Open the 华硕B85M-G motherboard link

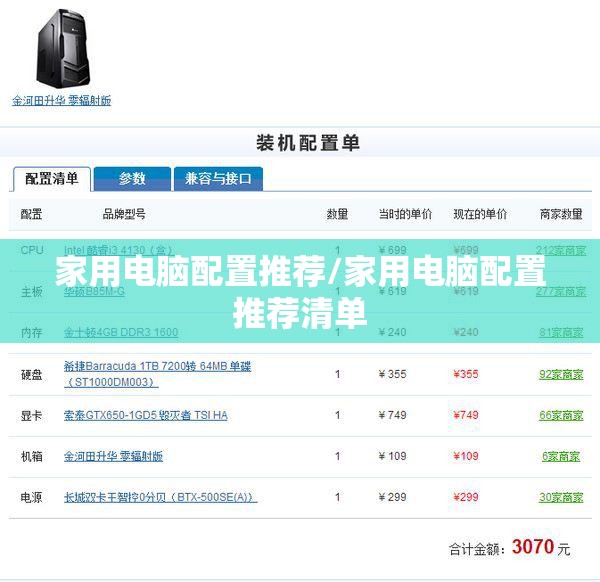coord(94,292)
